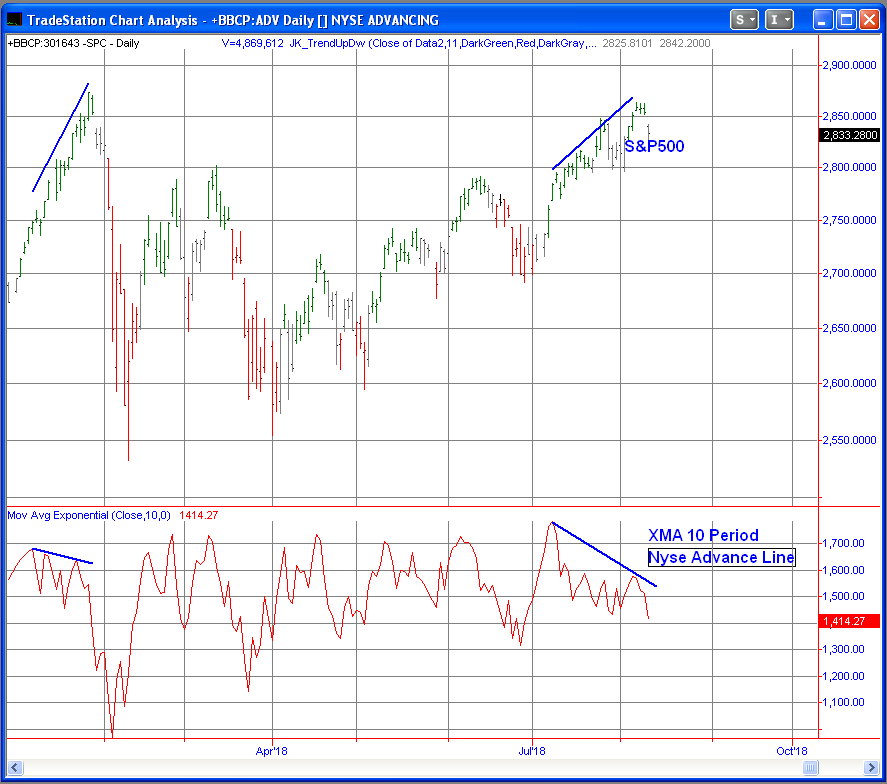The image size is (887, 784).
Task: Minimize the Chart Analysis window
Action: 823,20
